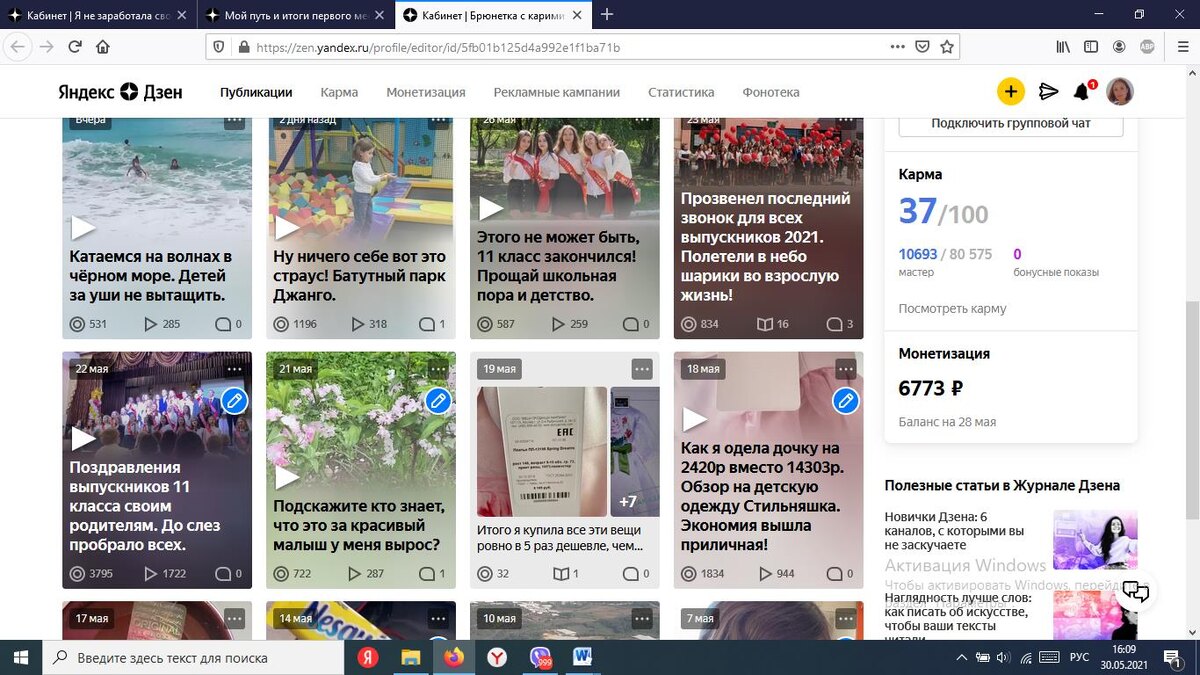This screenshot has width=1200, height=675.
Task: Open the paper plane messages icon
Action: click(1048, 91)
